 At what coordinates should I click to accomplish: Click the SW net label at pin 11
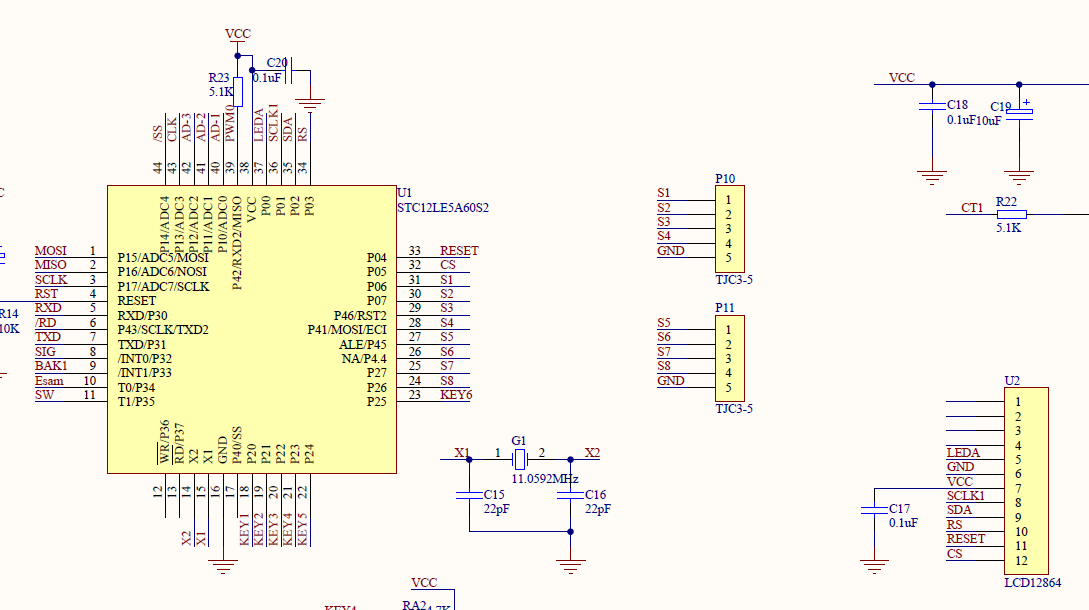44,395
